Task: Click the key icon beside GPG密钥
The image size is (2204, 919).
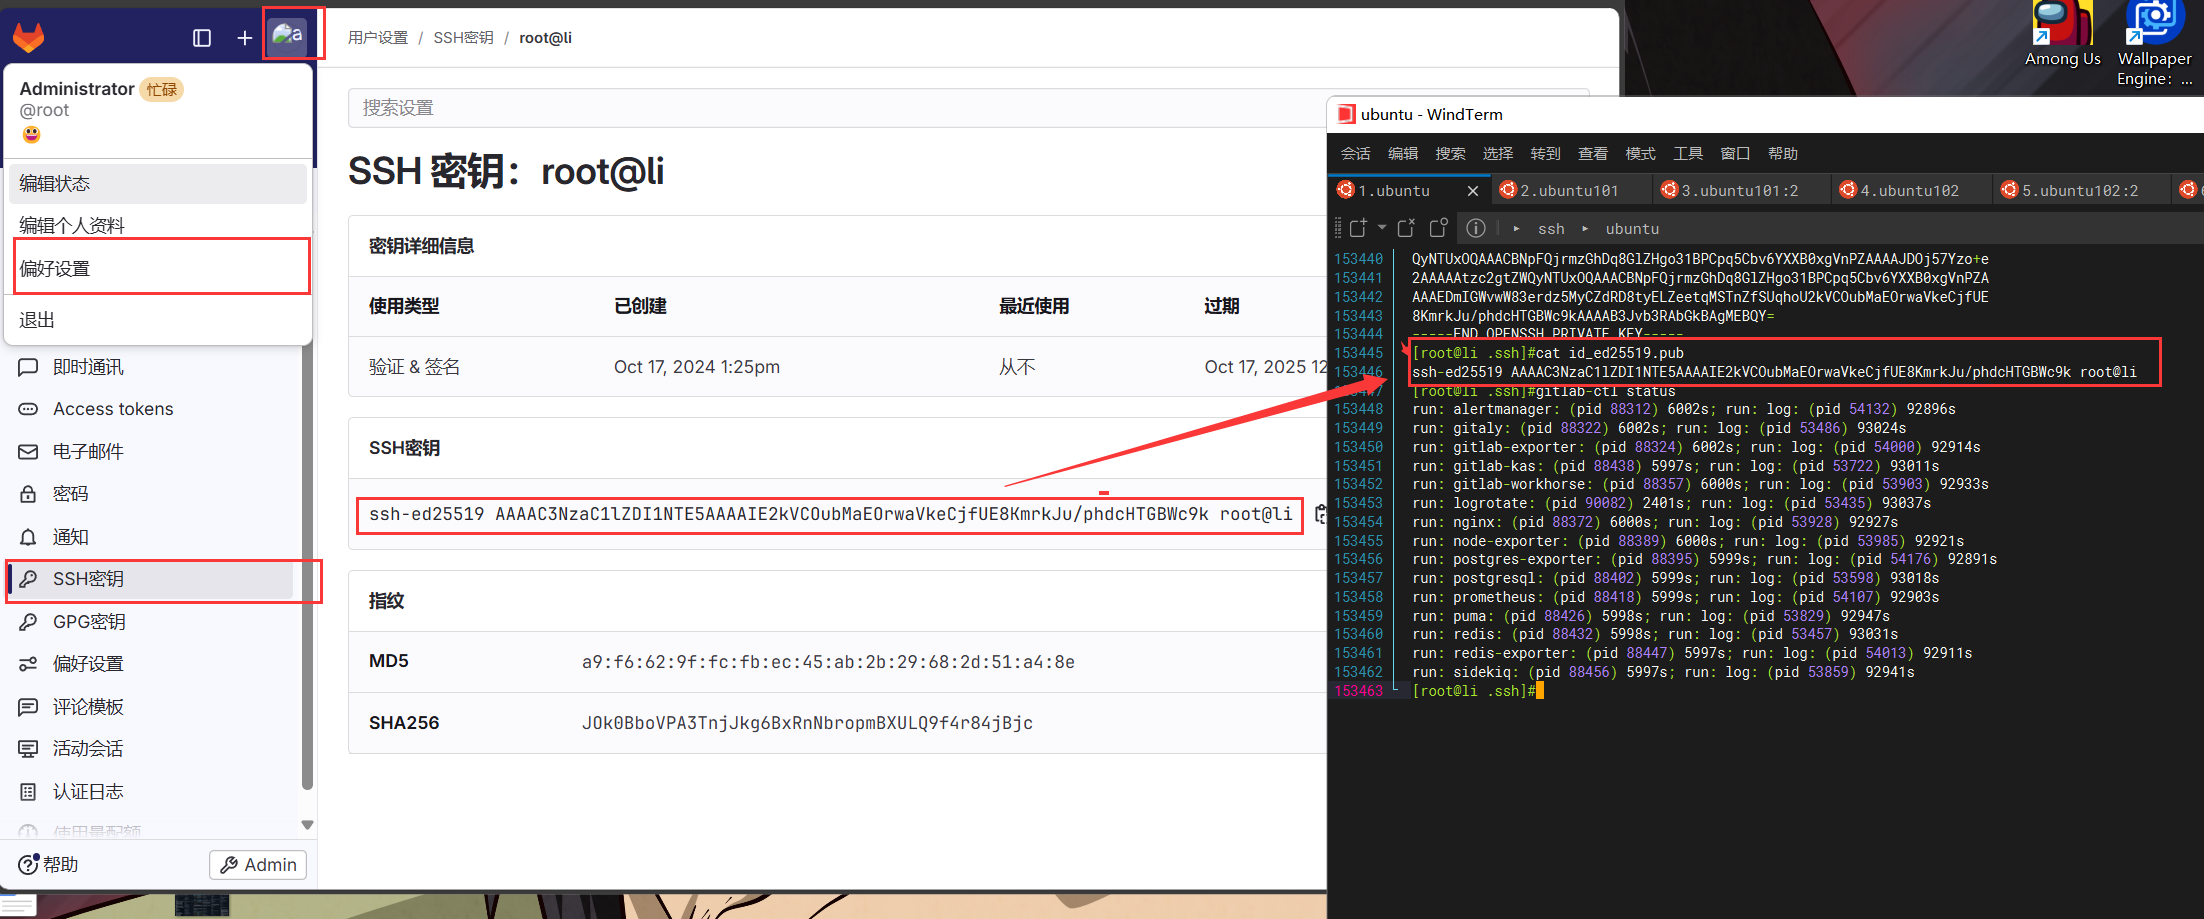Action: (x=28, y=622)
